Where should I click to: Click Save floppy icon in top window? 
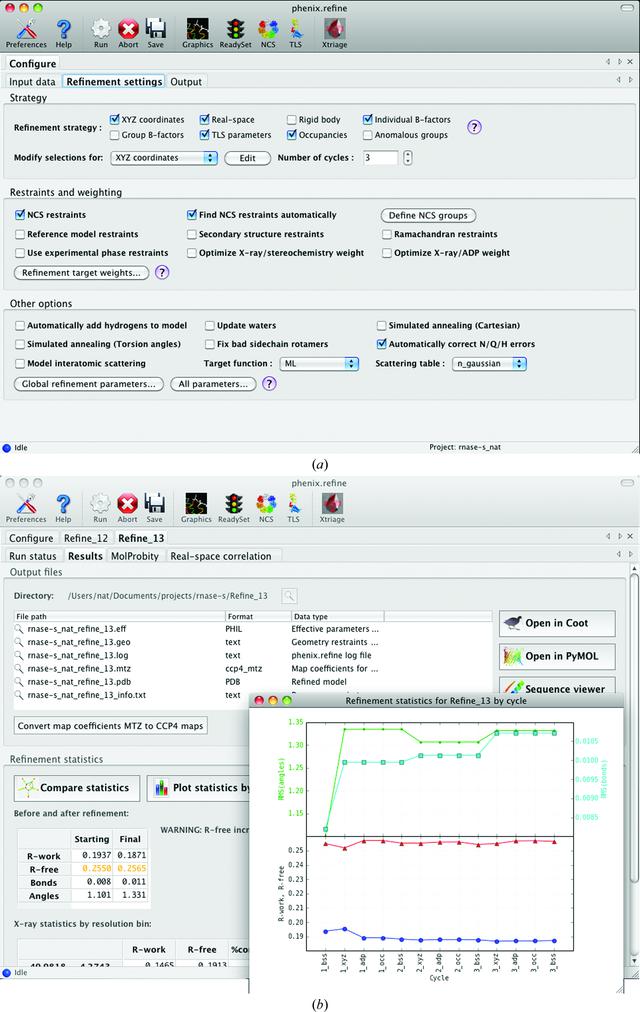pyautogui.click(x=155, y=33)
